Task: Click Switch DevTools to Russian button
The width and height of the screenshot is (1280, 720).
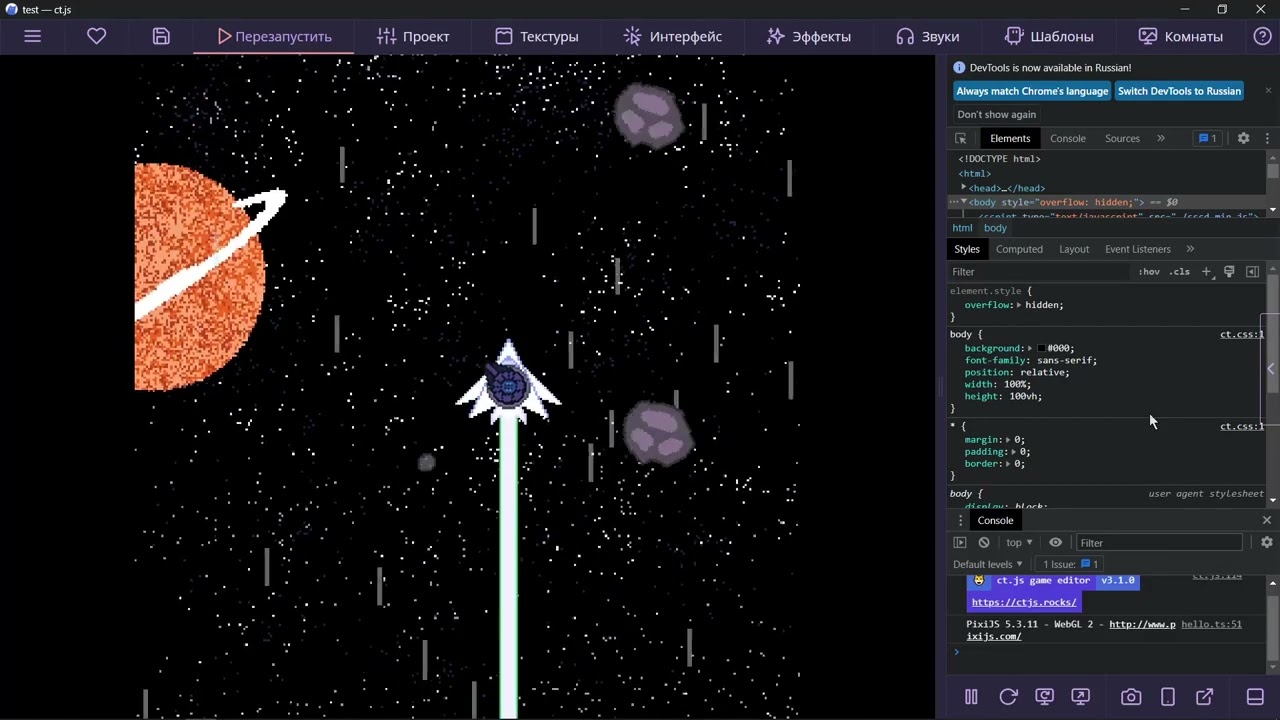Action: coord(1179,91)
